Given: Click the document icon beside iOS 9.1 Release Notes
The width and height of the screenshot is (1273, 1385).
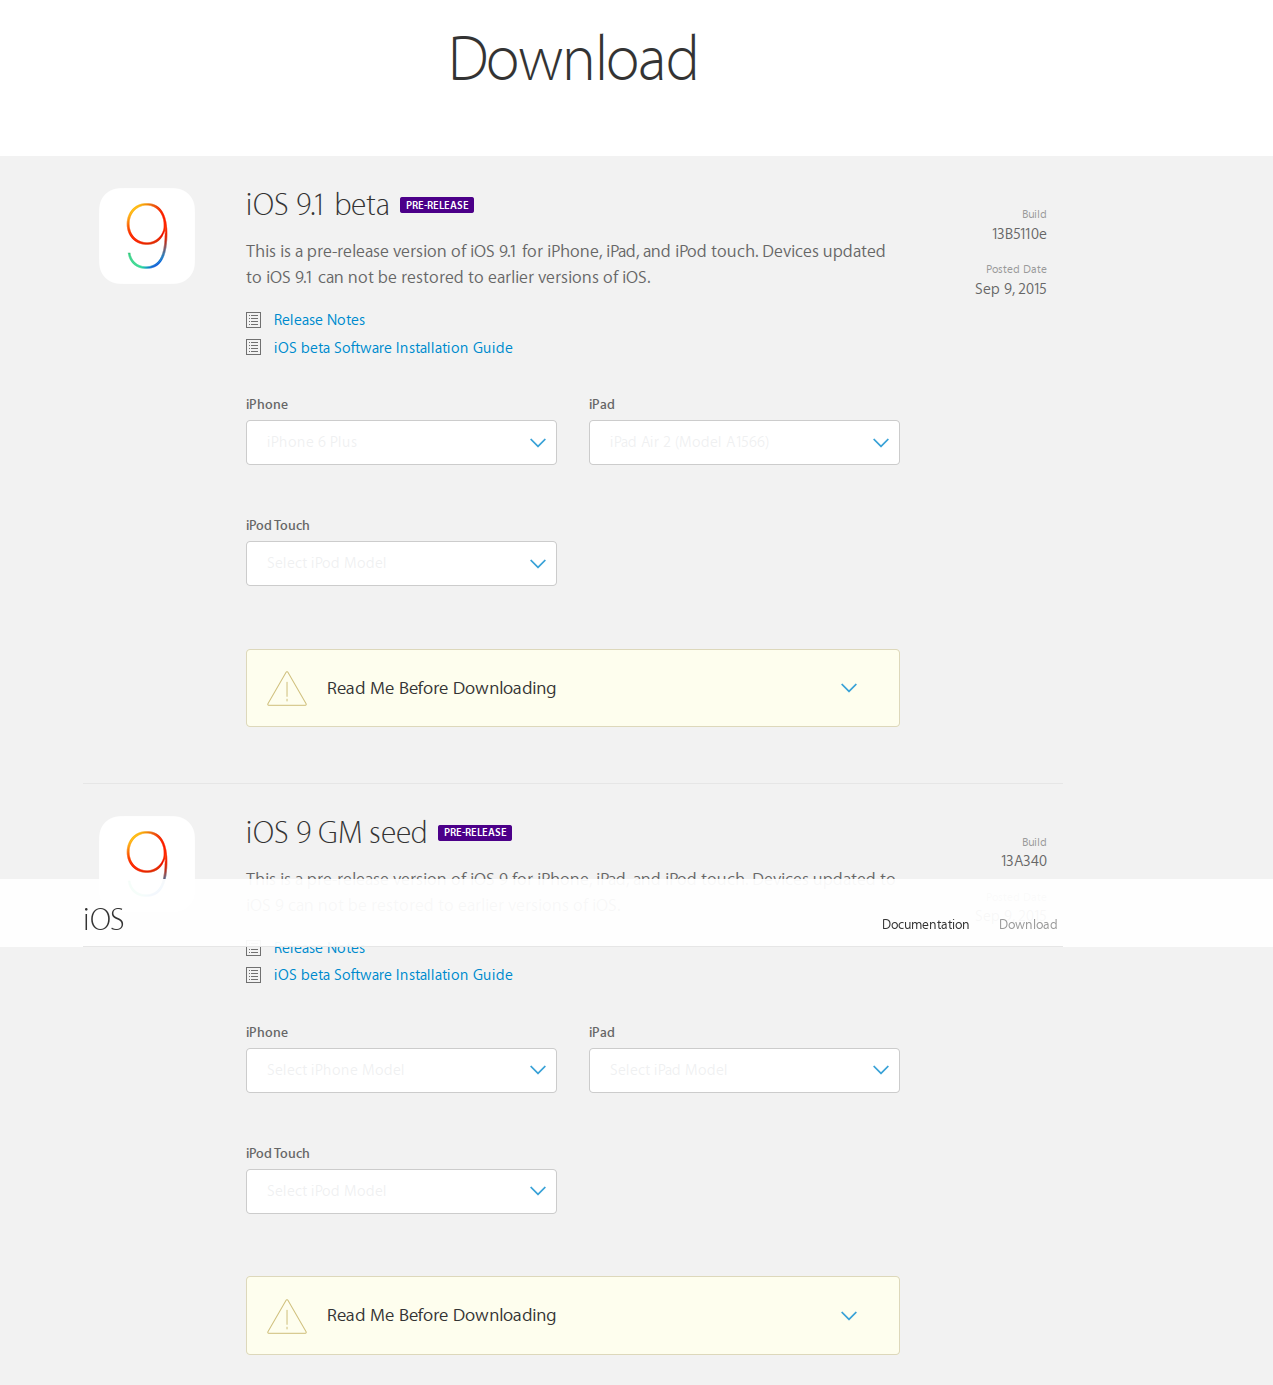Looking at the screenshot, I should pos(254,320).
